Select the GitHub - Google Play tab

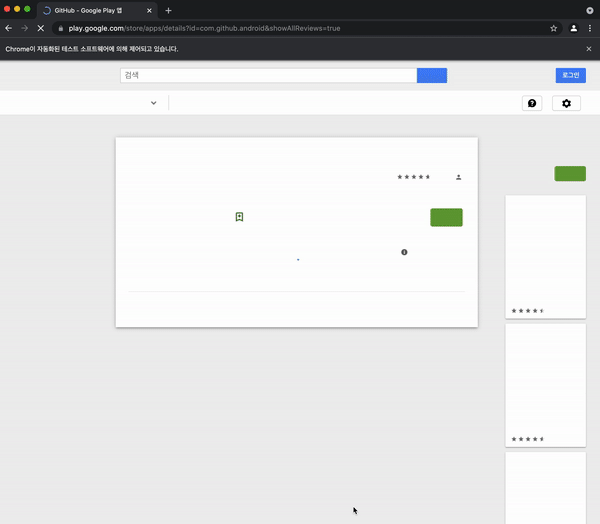click(97, 11)
